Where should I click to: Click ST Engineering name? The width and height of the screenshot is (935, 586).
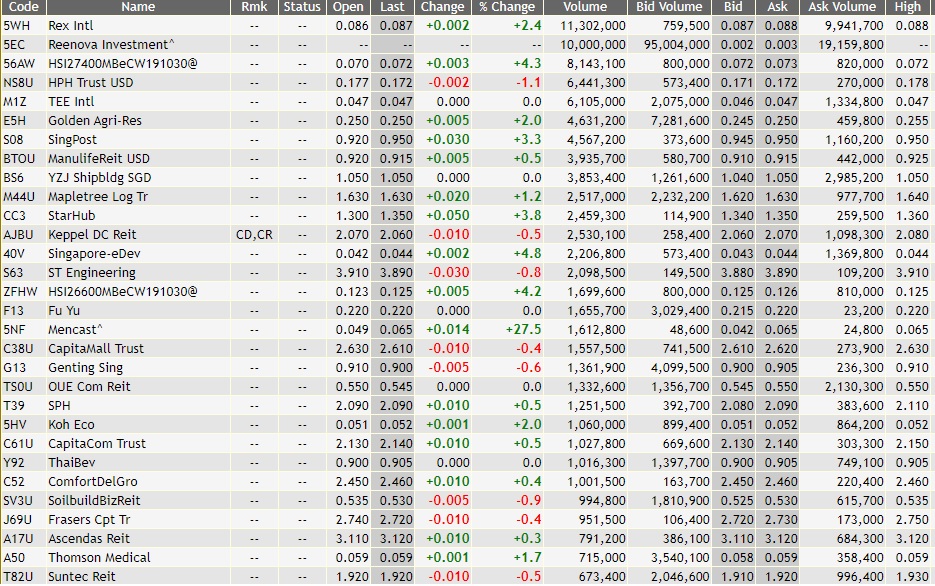pyautogui.click(x=92, y=273)
